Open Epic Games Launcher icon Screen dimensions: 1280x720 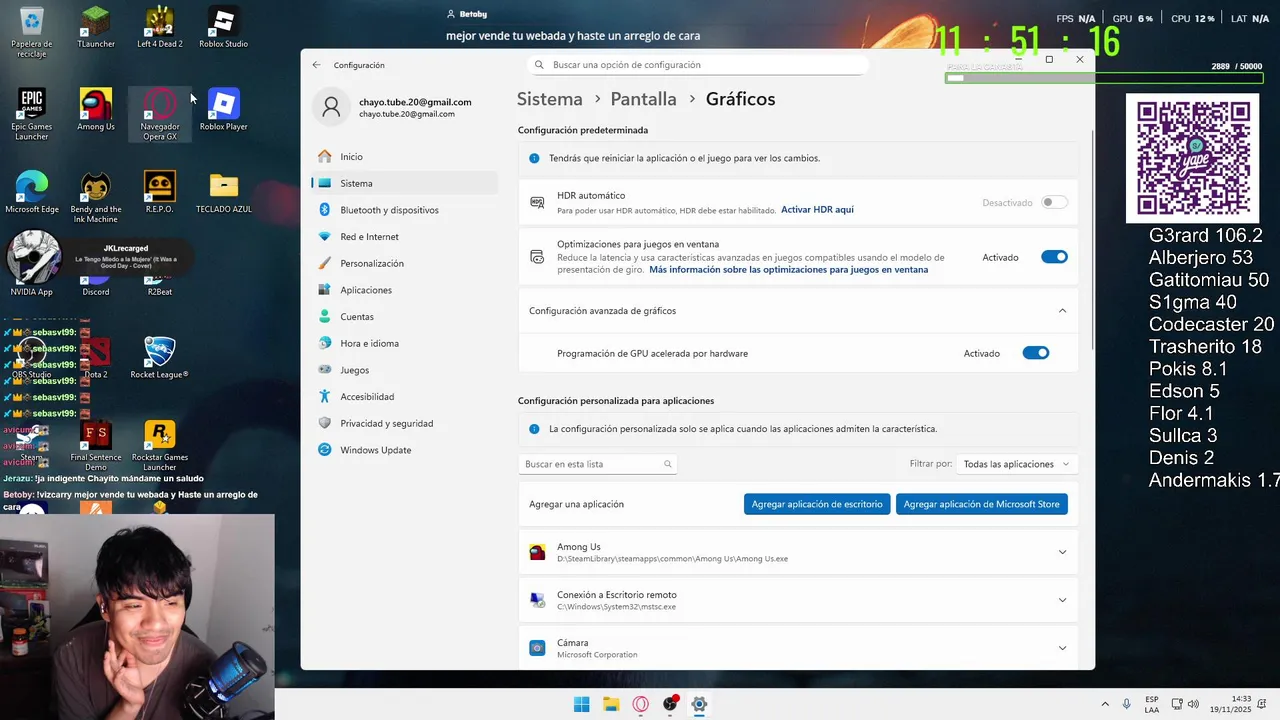pyautogui.click(x=32, y=114)
